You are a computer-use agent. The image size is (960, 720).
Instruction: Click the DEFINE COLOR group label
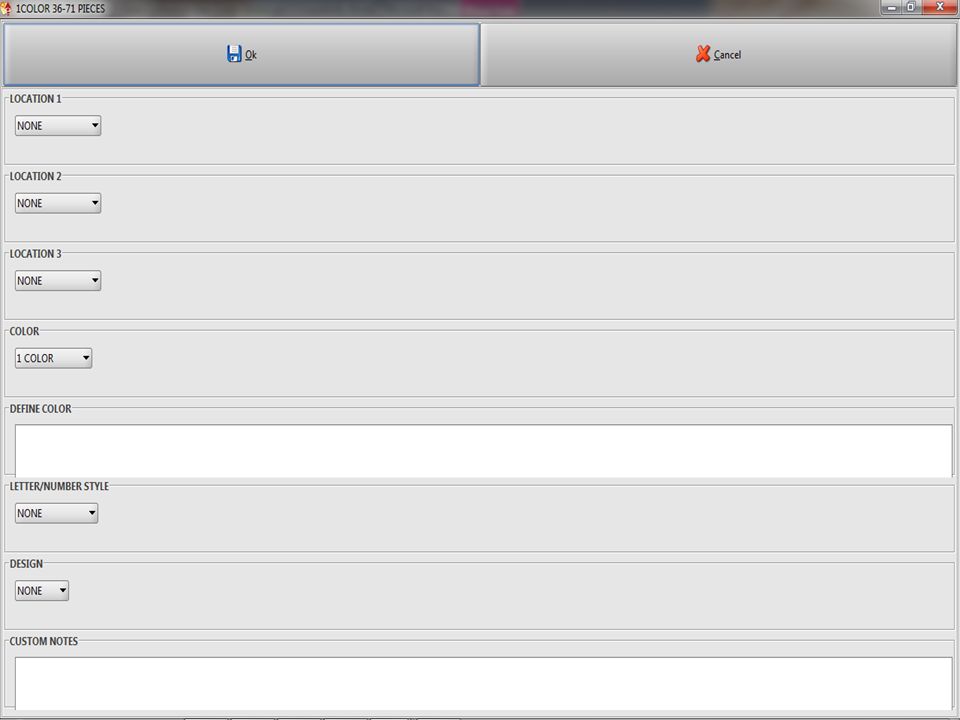coord(40,408)
